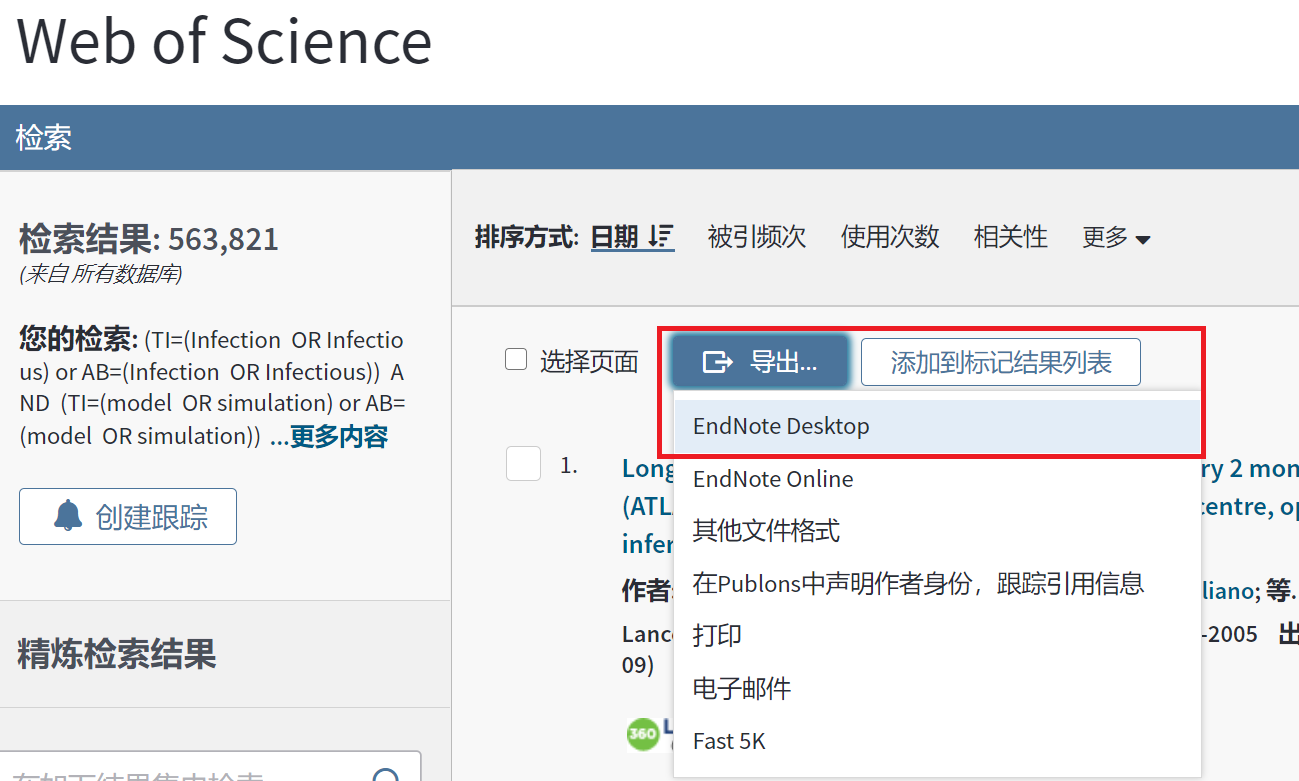
Task: Click the descending sort icon beside 日期
Action: pos(661,237)
